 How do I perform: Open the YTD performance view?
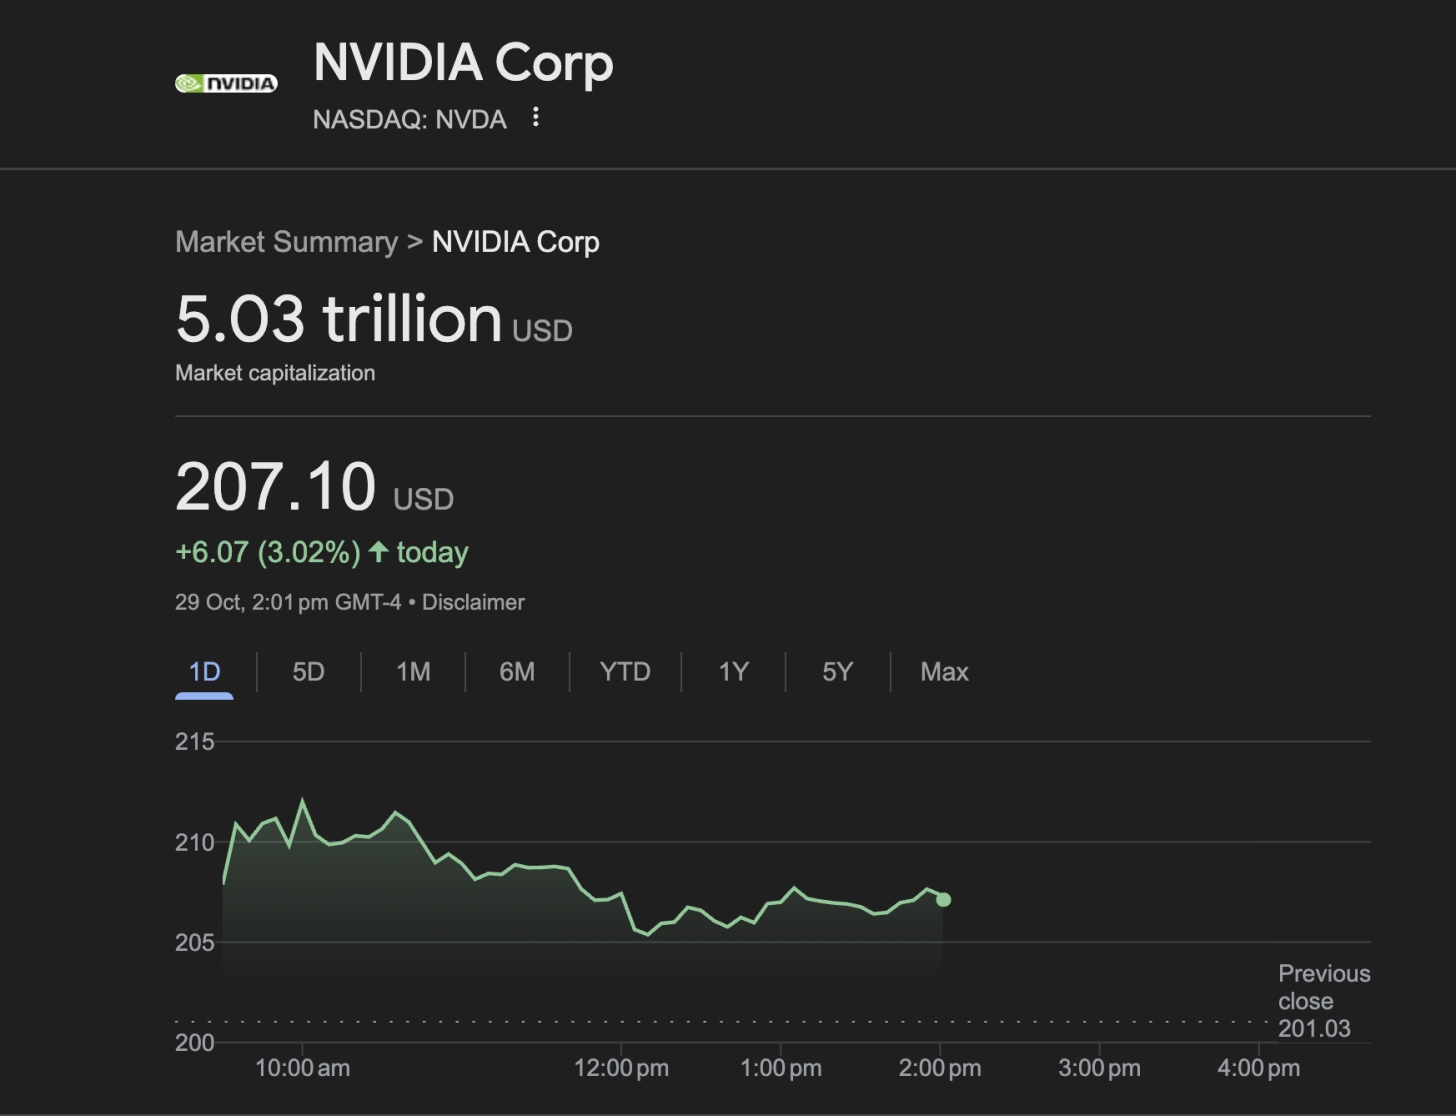[x=625, y=671]
